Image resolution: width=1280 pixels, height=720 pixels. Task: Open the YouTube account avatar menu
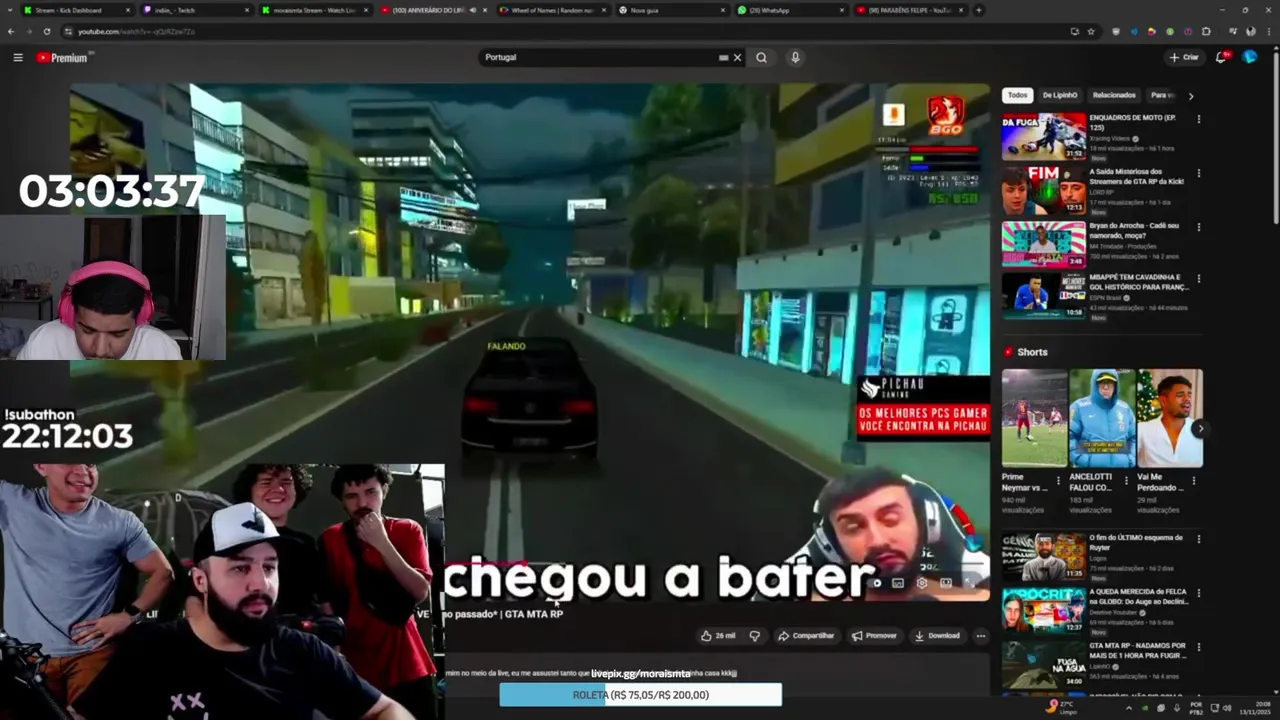click(1249, 57)
